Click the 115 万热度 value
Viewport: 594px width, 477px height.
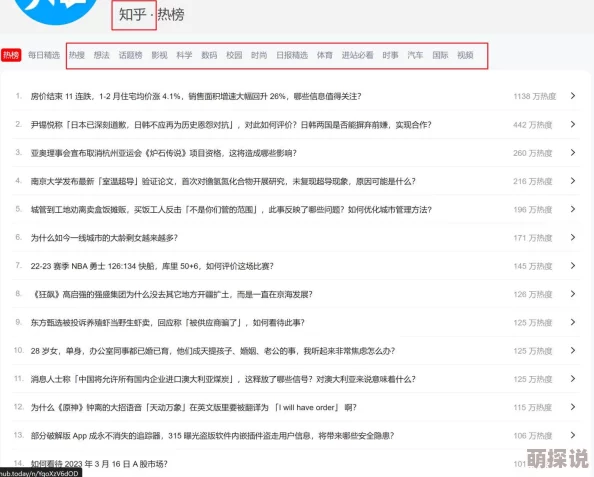point(533,407)
